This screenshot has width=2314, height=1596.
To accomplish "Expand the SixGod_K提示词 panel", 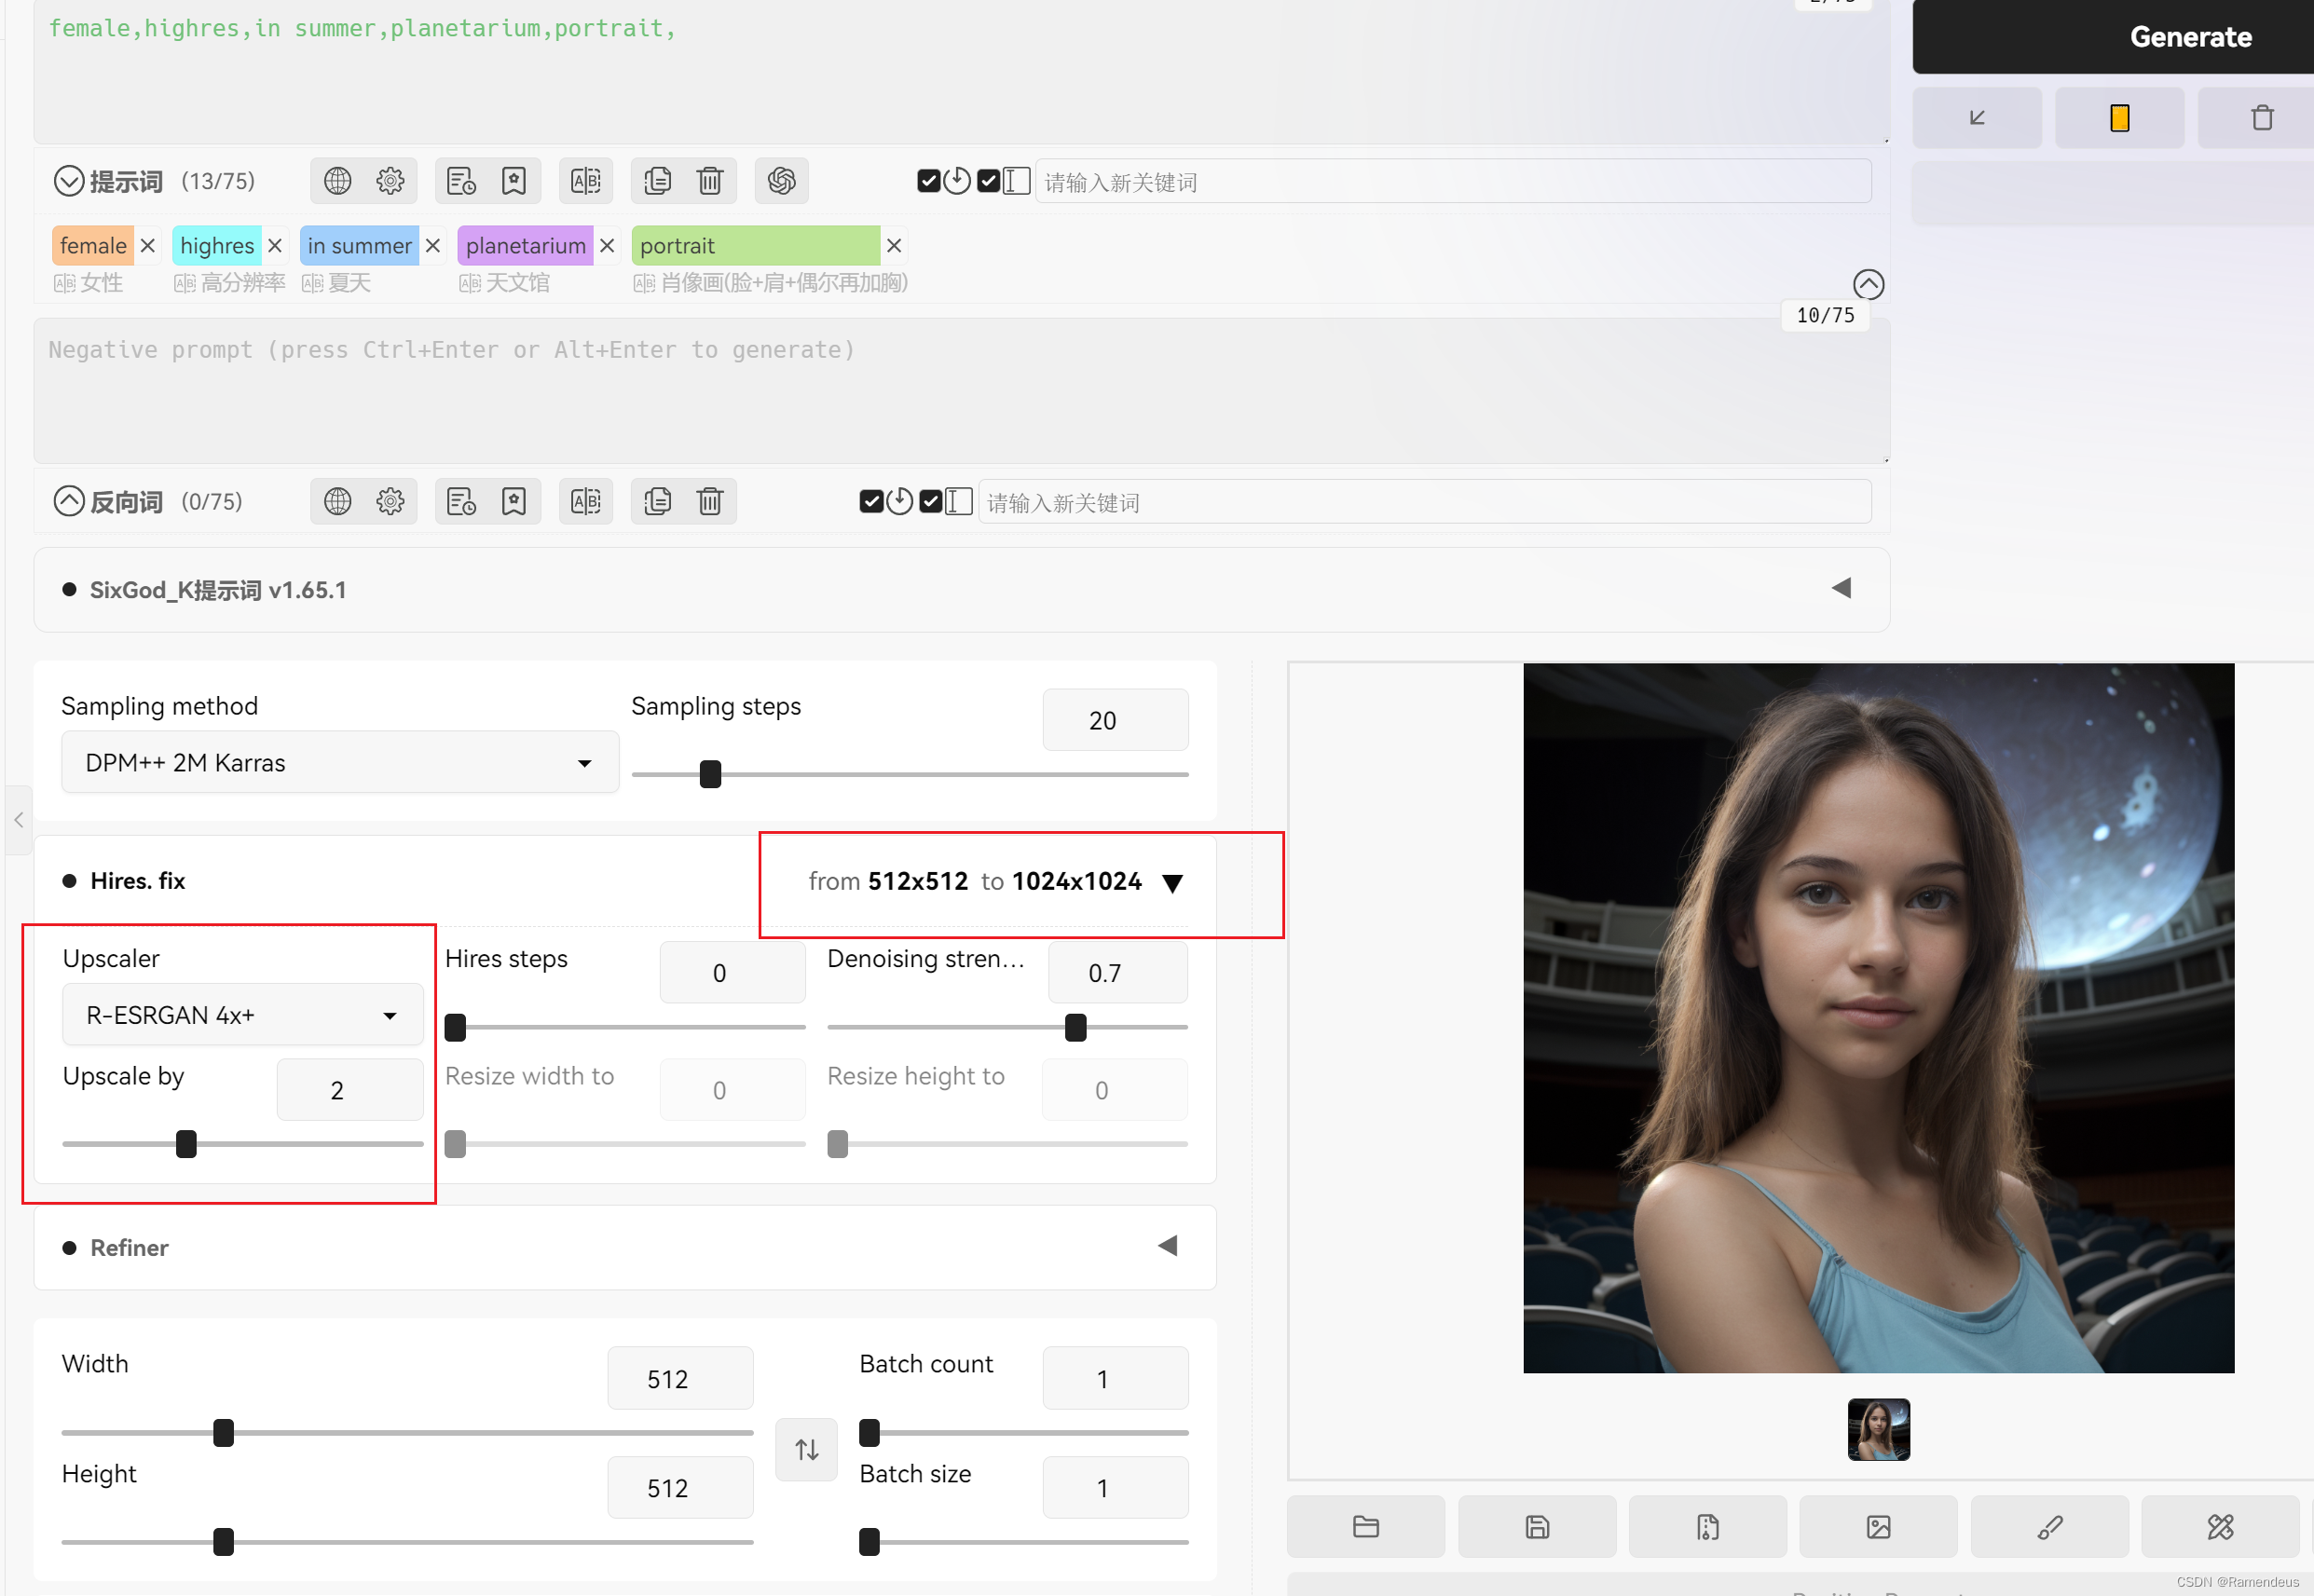I will (x=1841, y=588).
